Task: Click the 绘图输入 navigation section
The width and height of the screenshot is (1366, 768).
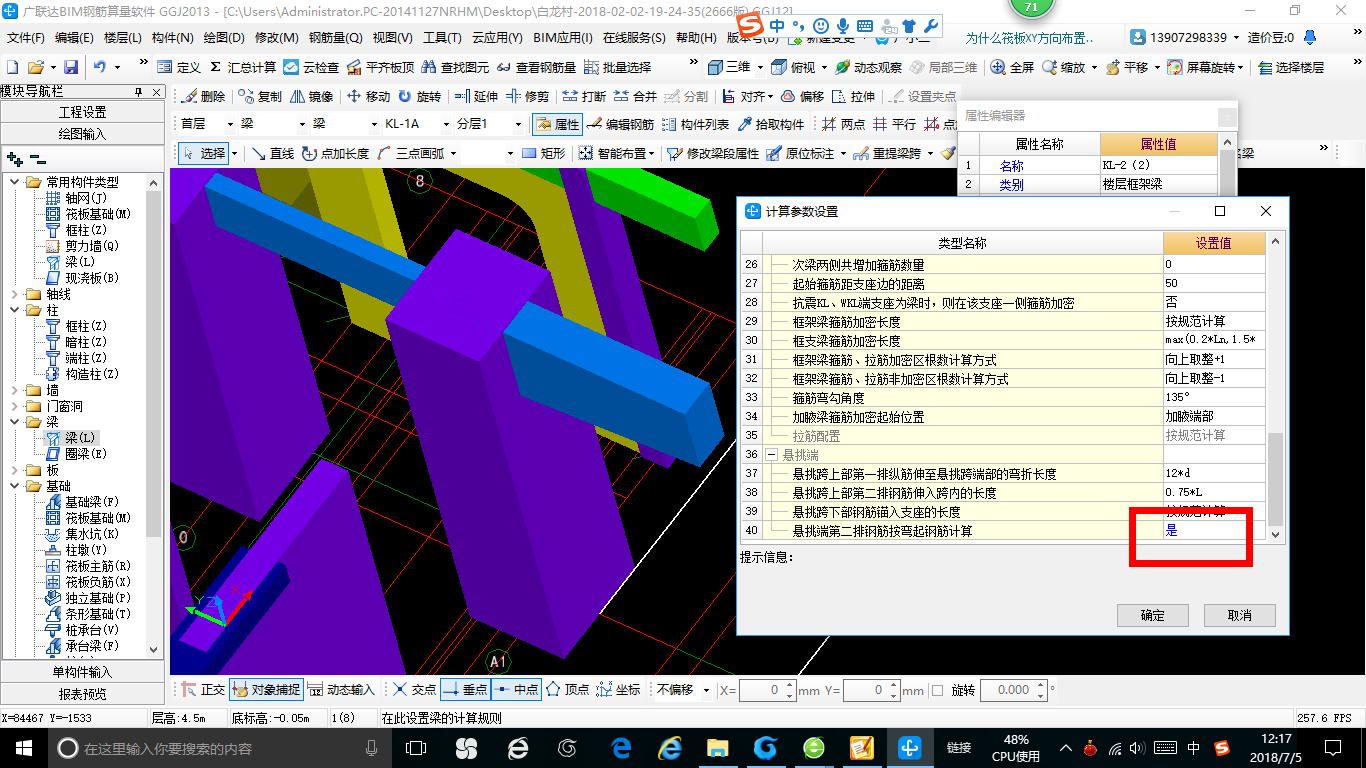Action: pos(82,134)
